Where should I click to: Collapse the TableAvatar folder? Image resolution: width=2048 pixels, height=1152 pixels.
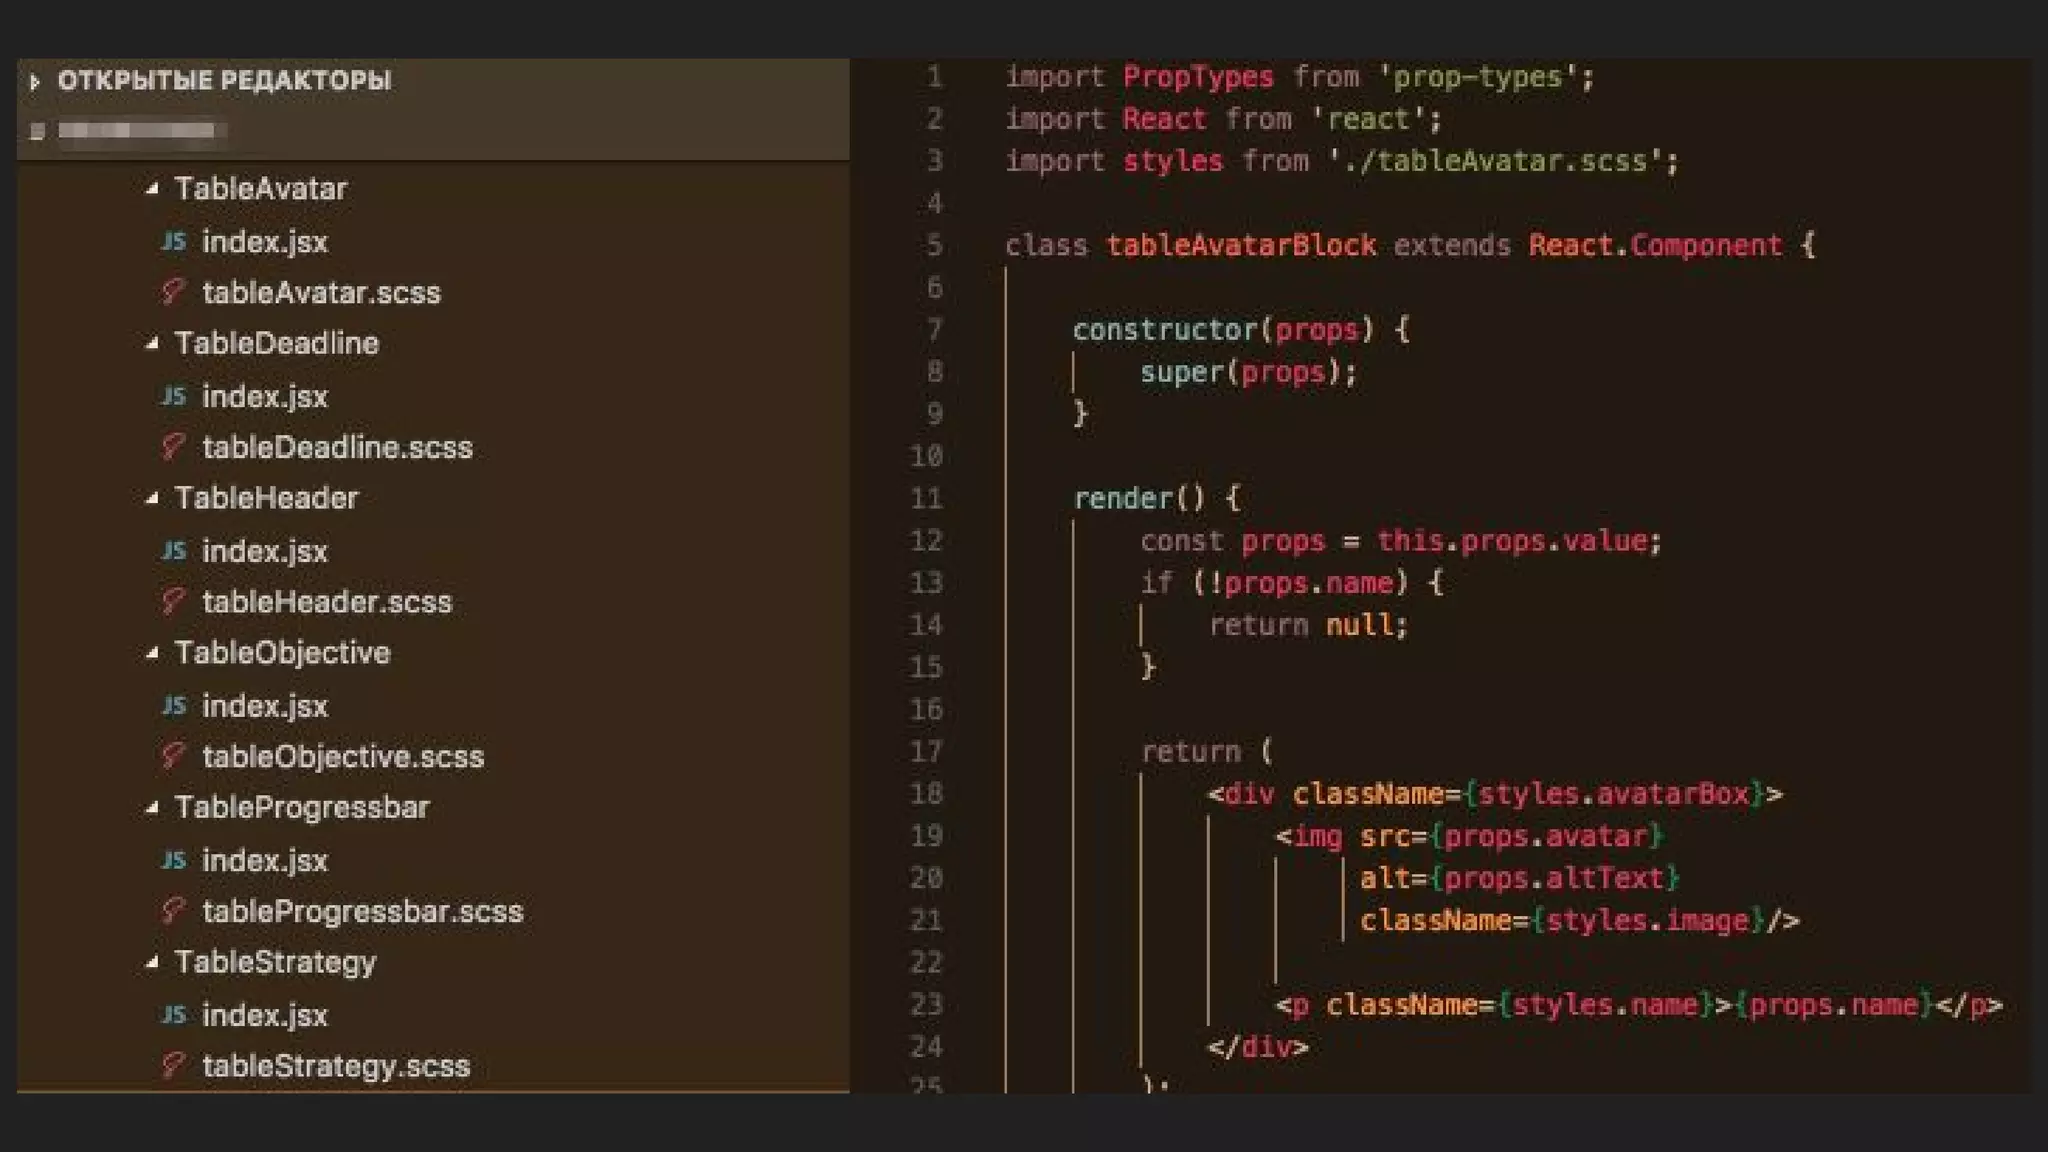[x=152, y=188]
